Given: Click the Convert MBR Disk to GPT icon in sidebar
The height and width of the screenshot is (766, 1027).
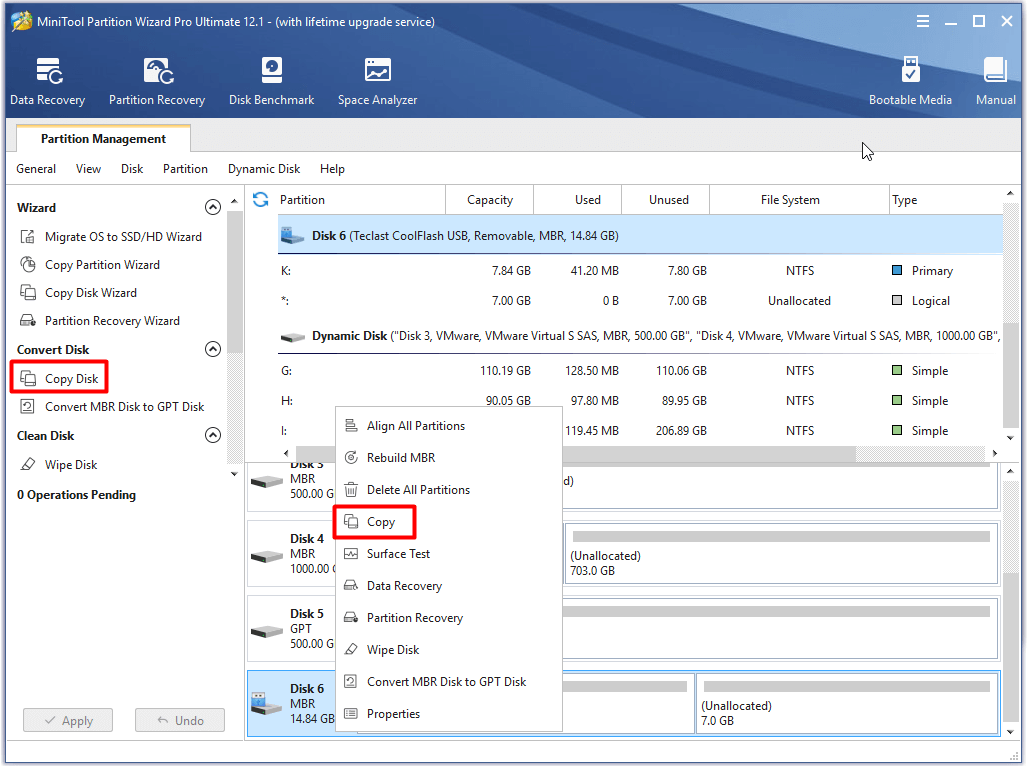Looking at the screenshot, I should coord(28,407).
